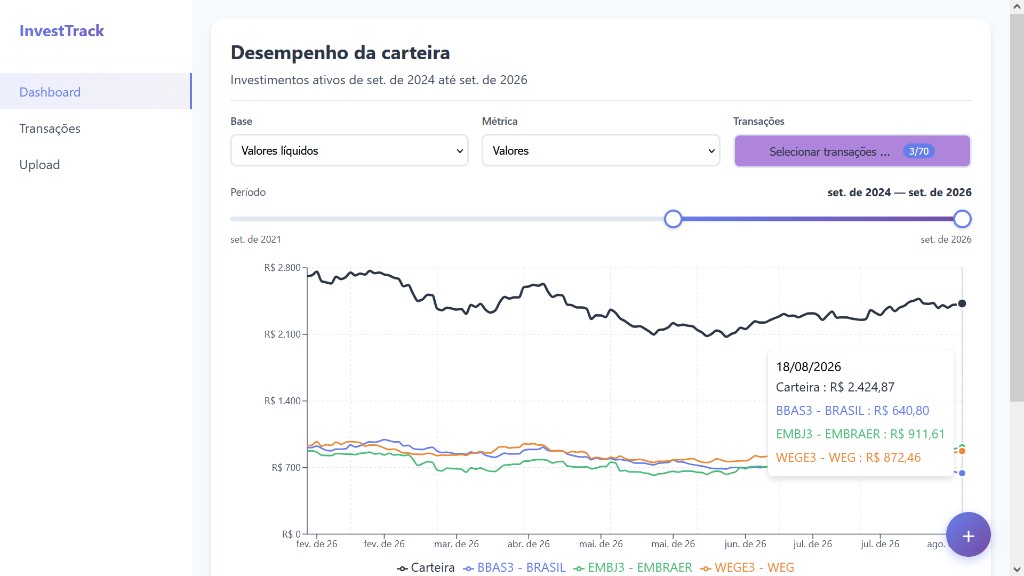Viewport: 1024px width, 576px height.
Task: Toggle the BBAS3 - BRASIL legend item
Action: point(515,568)
